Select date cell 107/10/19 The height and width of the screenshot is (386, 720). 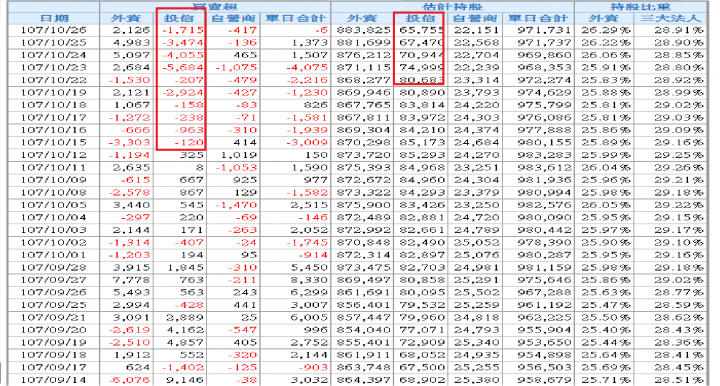click(x=53, y=92)
